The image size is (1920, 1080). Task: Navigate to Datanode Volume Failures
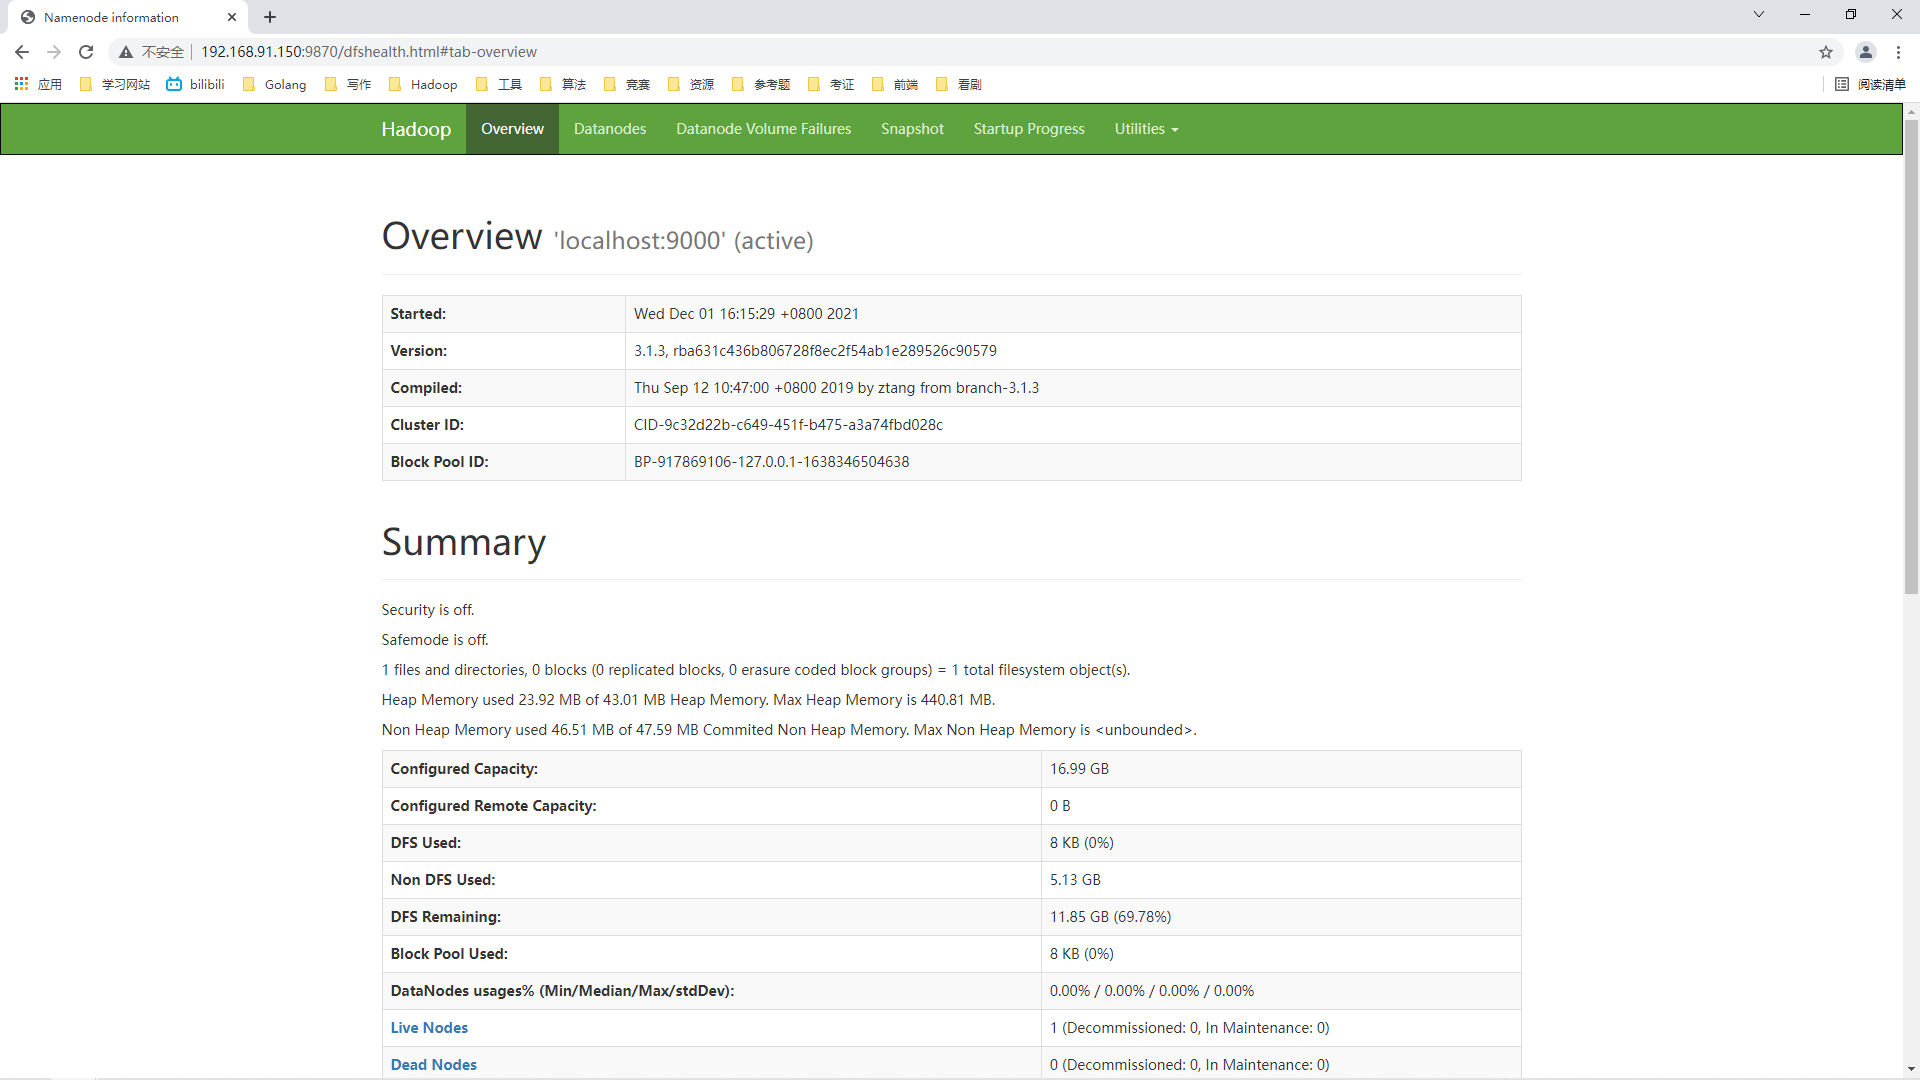[x=764, y=128]
